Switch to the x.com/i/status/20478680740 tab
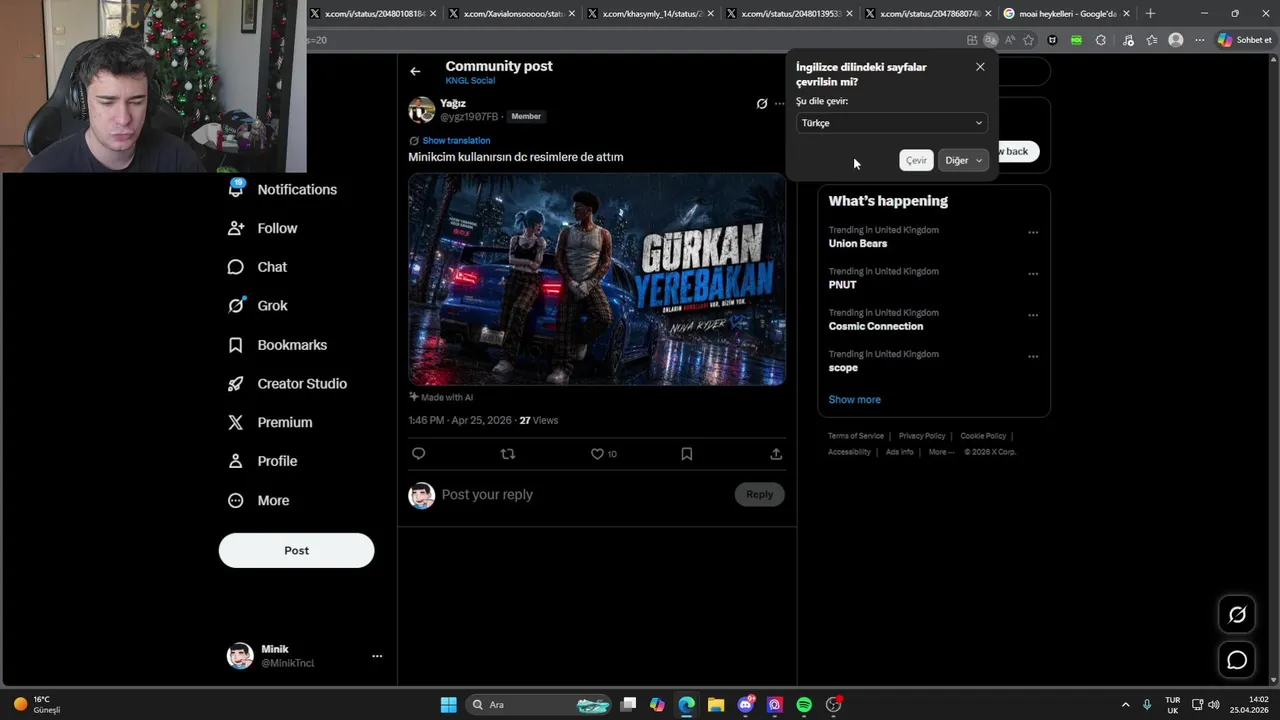 point(928,14)
